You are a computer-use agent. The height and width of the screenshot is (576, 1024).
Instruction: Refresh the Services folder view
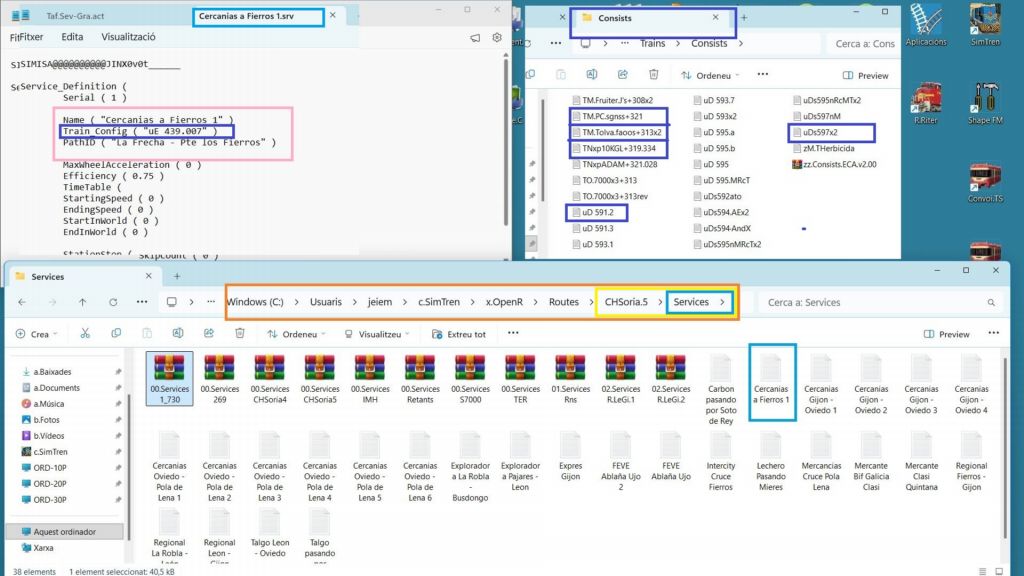point(113,302)
